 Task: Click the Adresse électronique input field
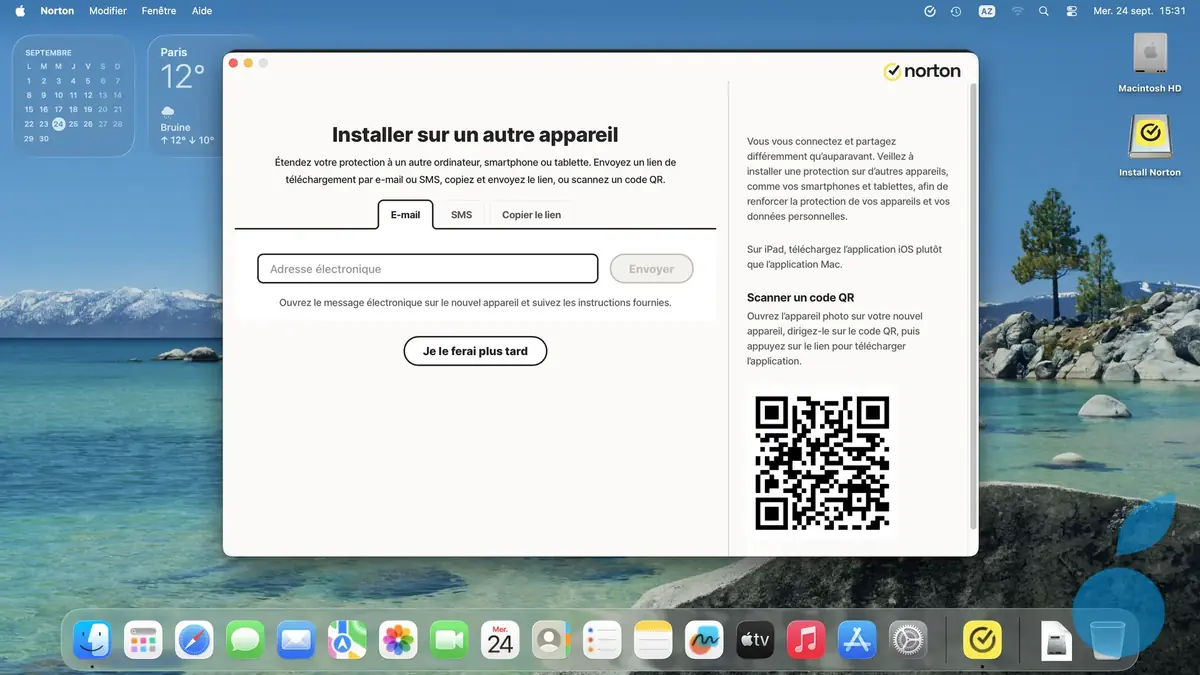[427, 268]
